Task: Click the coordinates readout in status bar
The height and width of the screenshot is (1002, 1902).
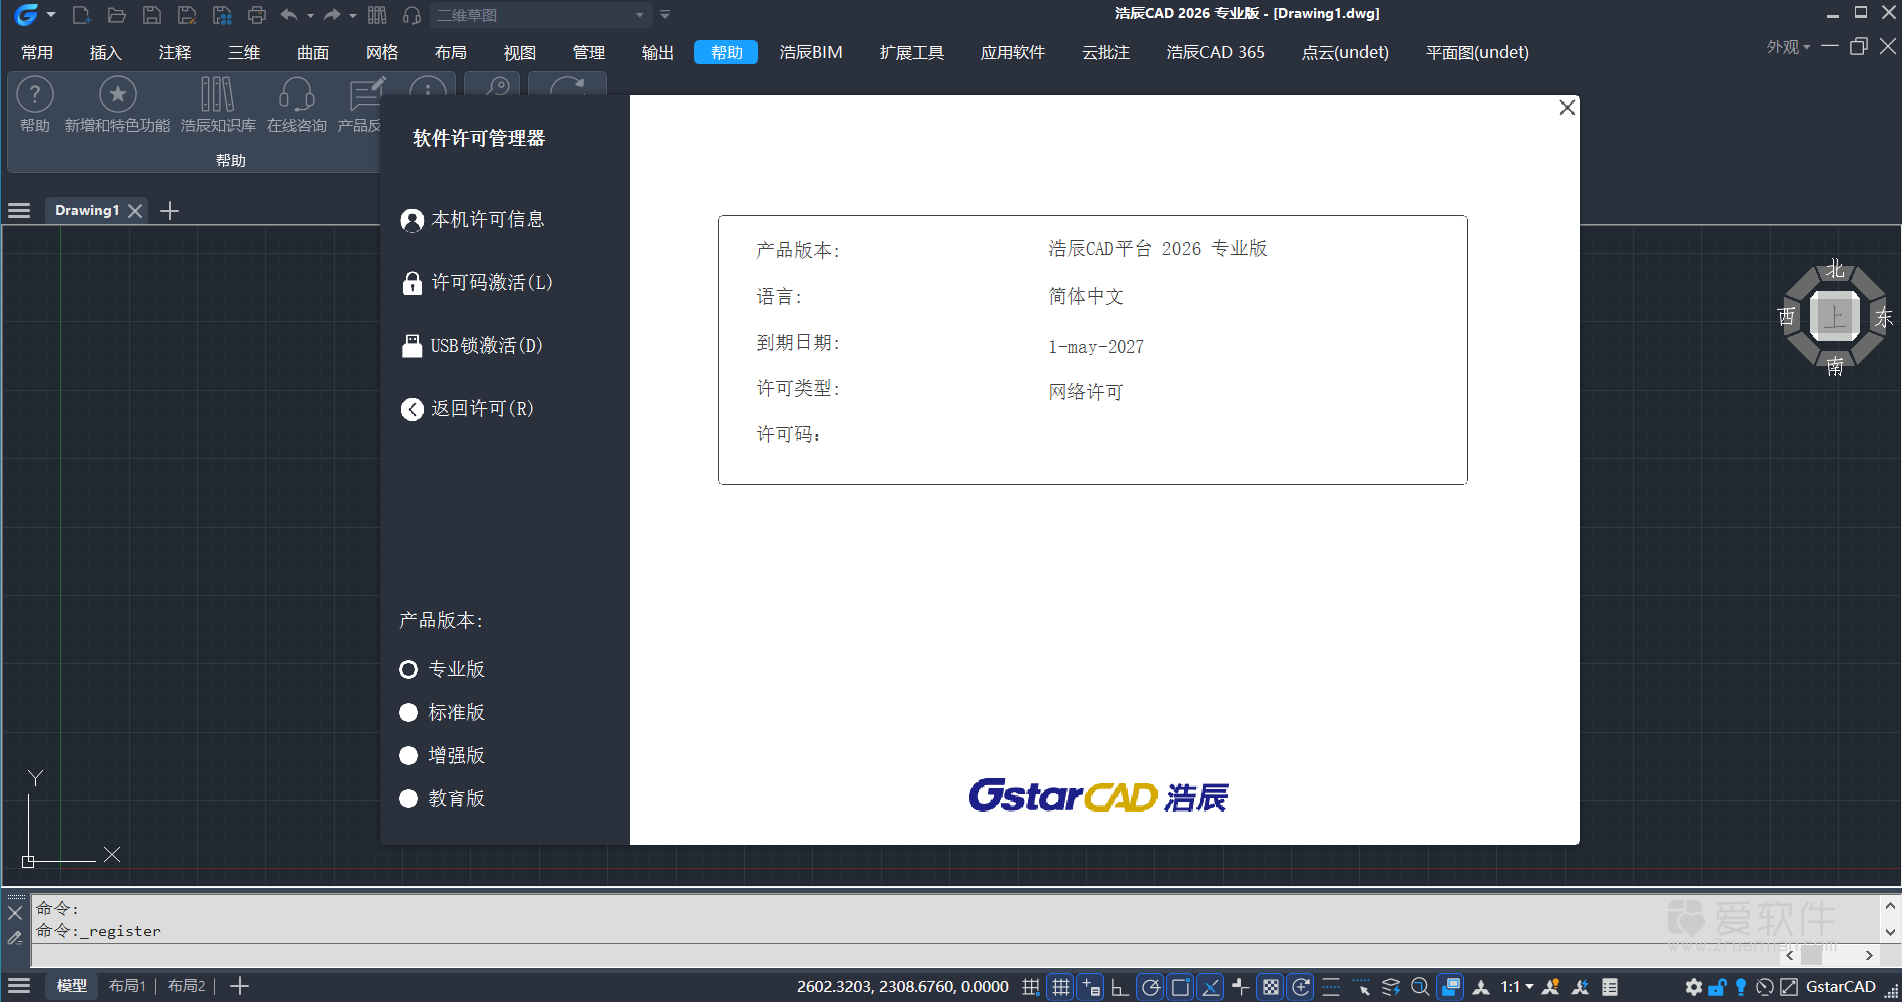Action: 902,987
